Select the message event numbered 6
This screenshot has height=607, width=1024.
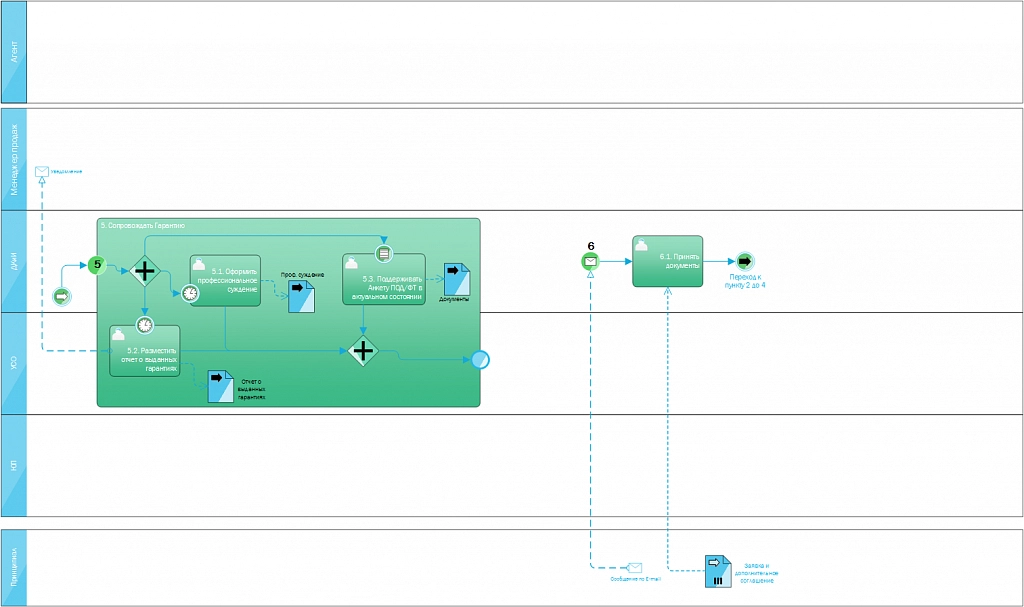tap(591, 262)
